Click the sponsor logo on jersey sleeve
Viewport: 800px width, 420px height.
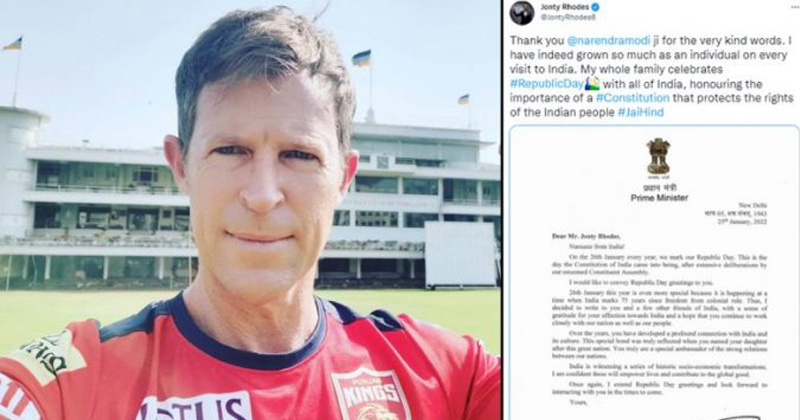[x=46, y=358]
